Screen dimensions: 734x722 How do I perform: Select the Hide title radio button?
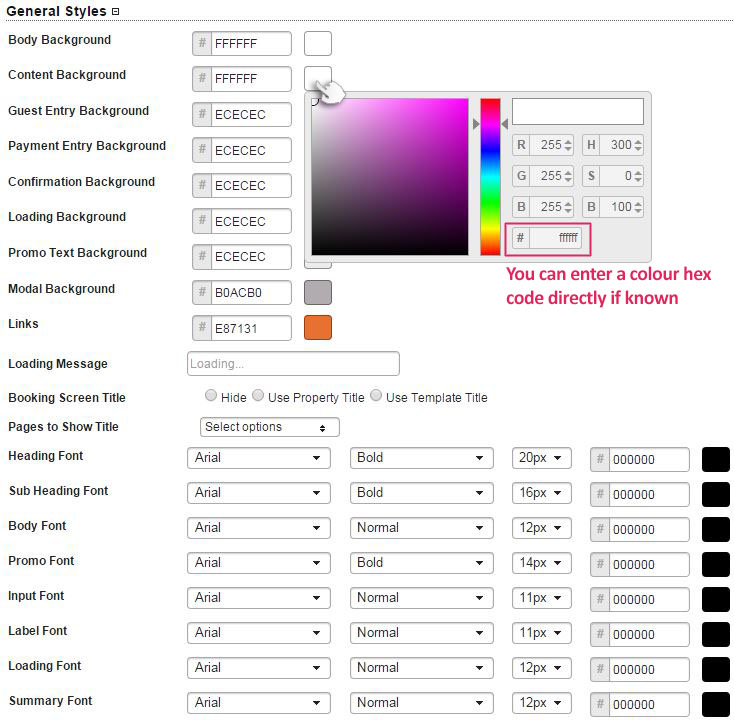pyautogui.click(x=211, y=396)
